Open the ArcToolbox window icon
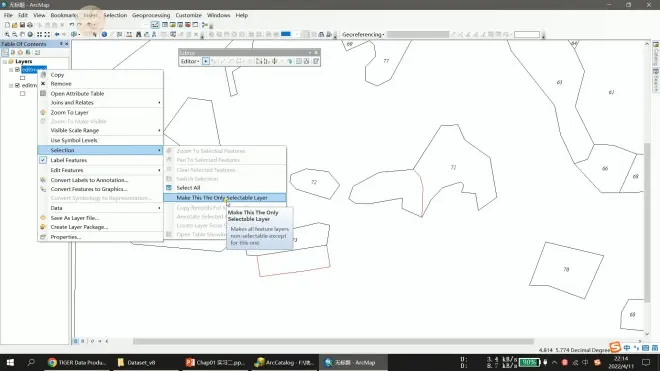Image resolution: width=660 pixels, height=371 pixels. point(188,25)
